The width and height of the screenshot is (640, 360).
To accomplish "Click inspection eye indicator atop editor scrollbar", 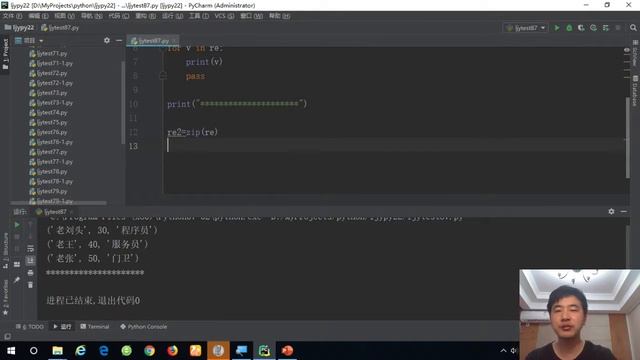I will [x=627, y=50].
